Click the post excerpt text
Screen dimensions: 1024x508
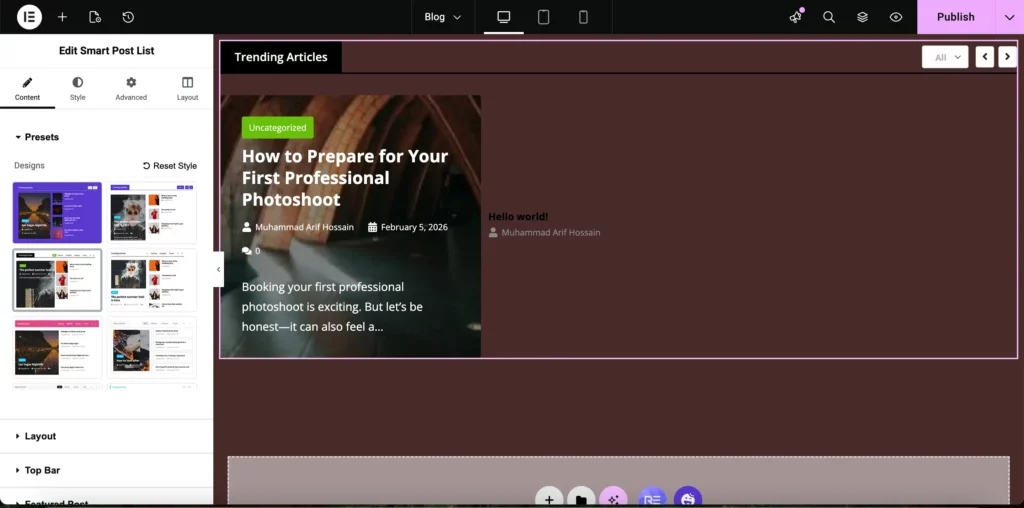tap(332, 306)
